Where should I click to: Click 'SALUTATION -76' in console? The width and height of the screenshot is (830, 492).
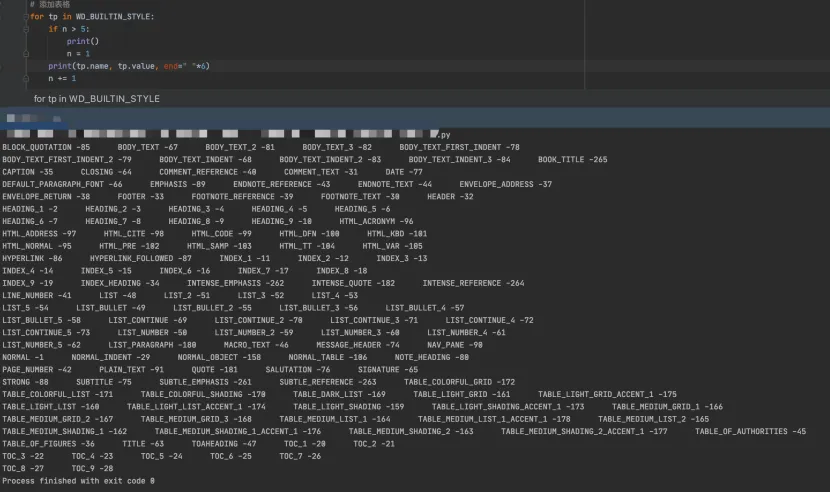(x=298, y=370)
